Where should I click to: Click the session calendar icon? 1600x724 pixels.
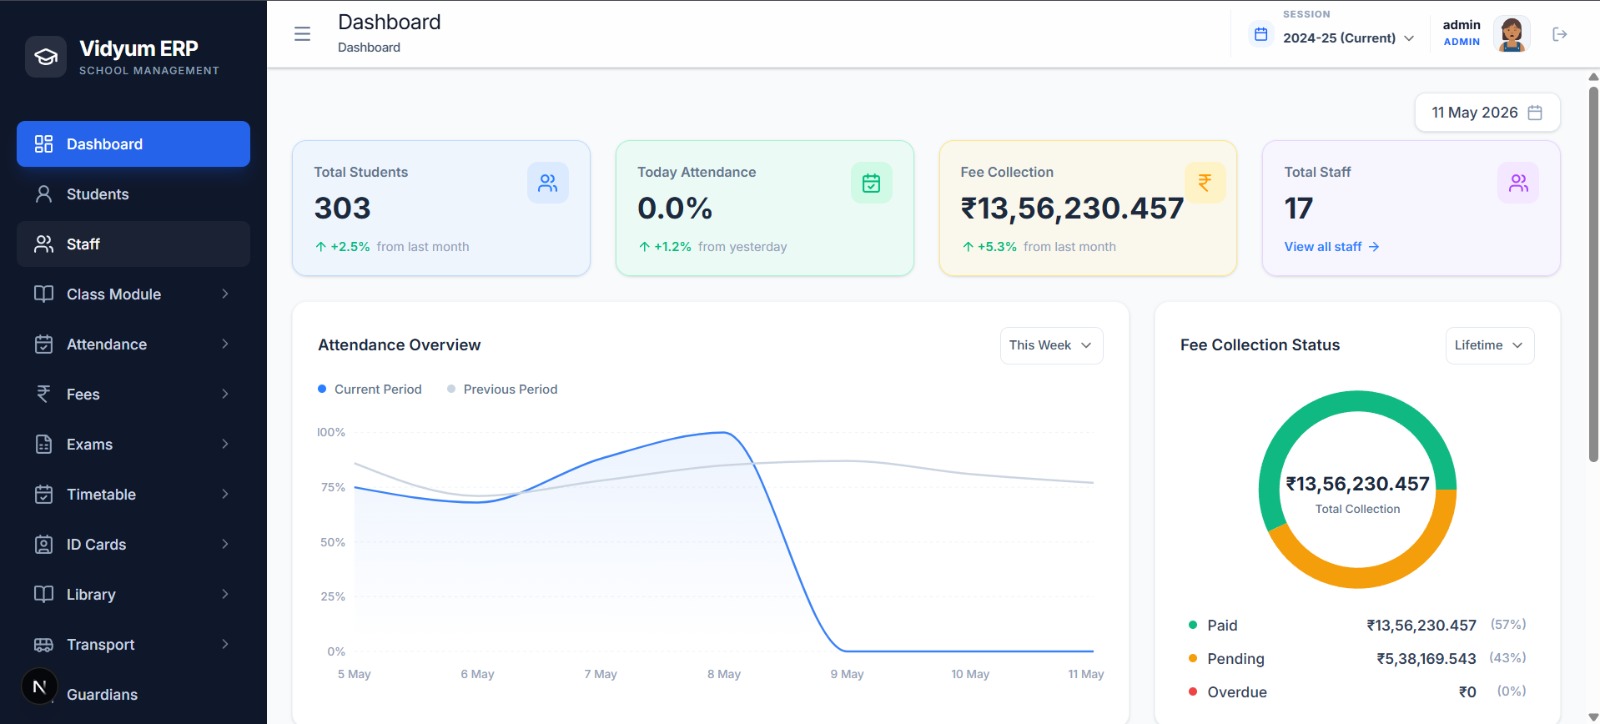point(1261,35)
